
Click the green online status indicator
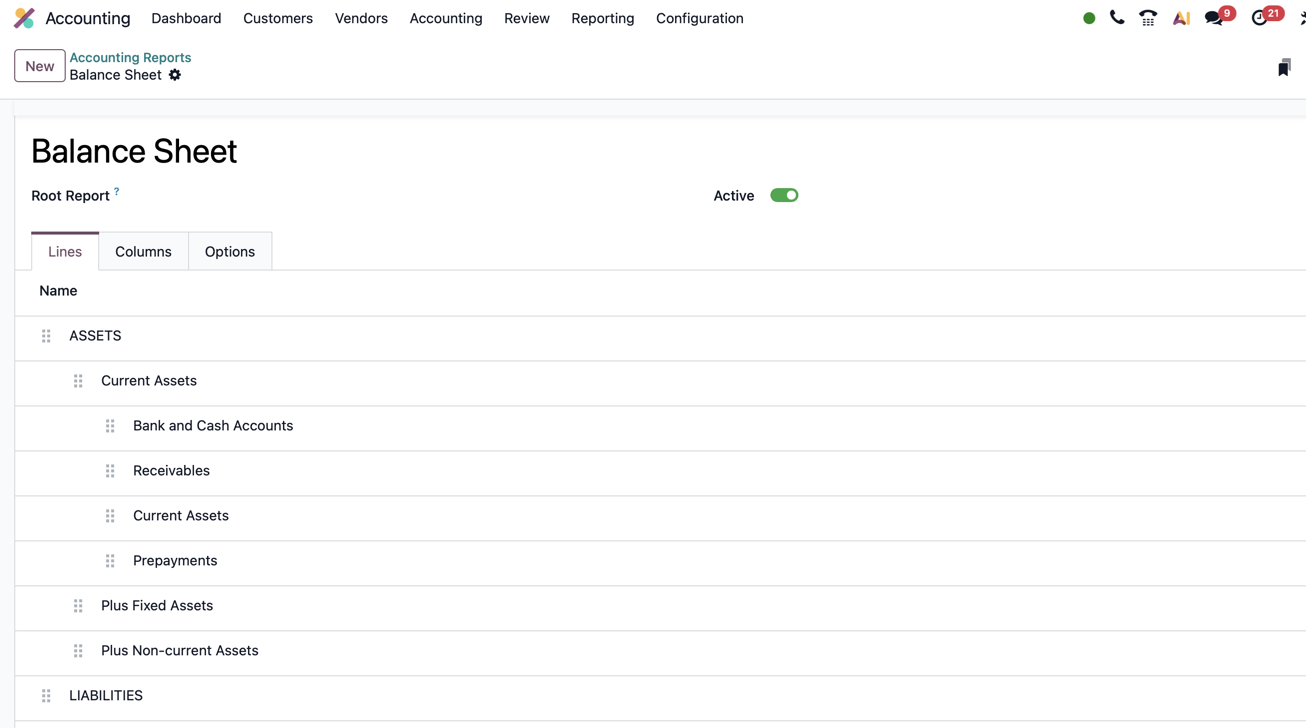coord(1089,18)
